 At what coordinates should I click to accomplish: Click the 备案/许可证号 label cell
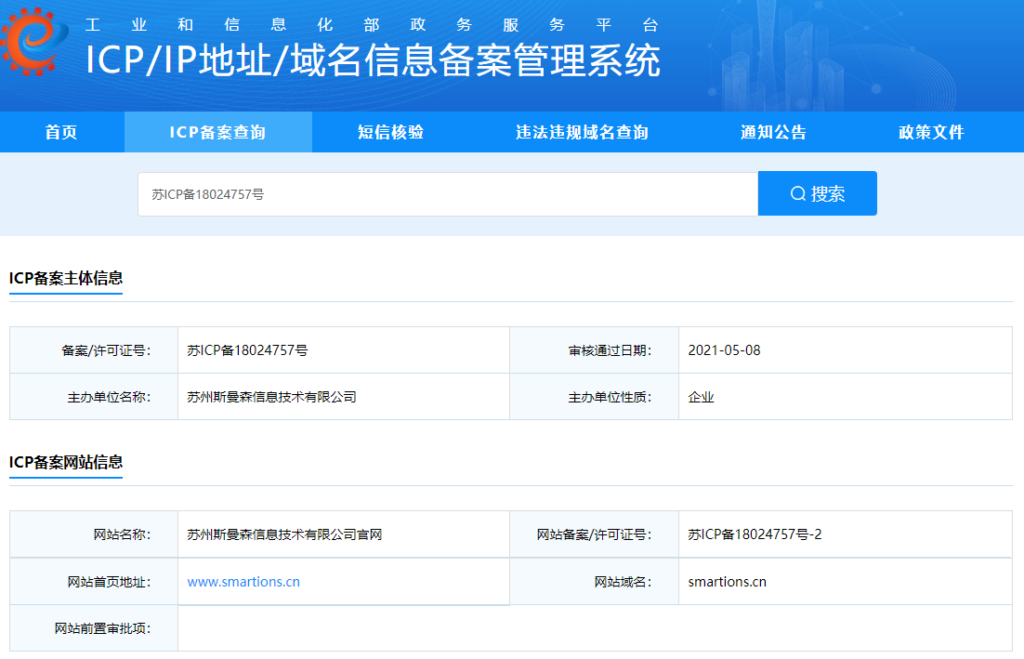point(93,351)
